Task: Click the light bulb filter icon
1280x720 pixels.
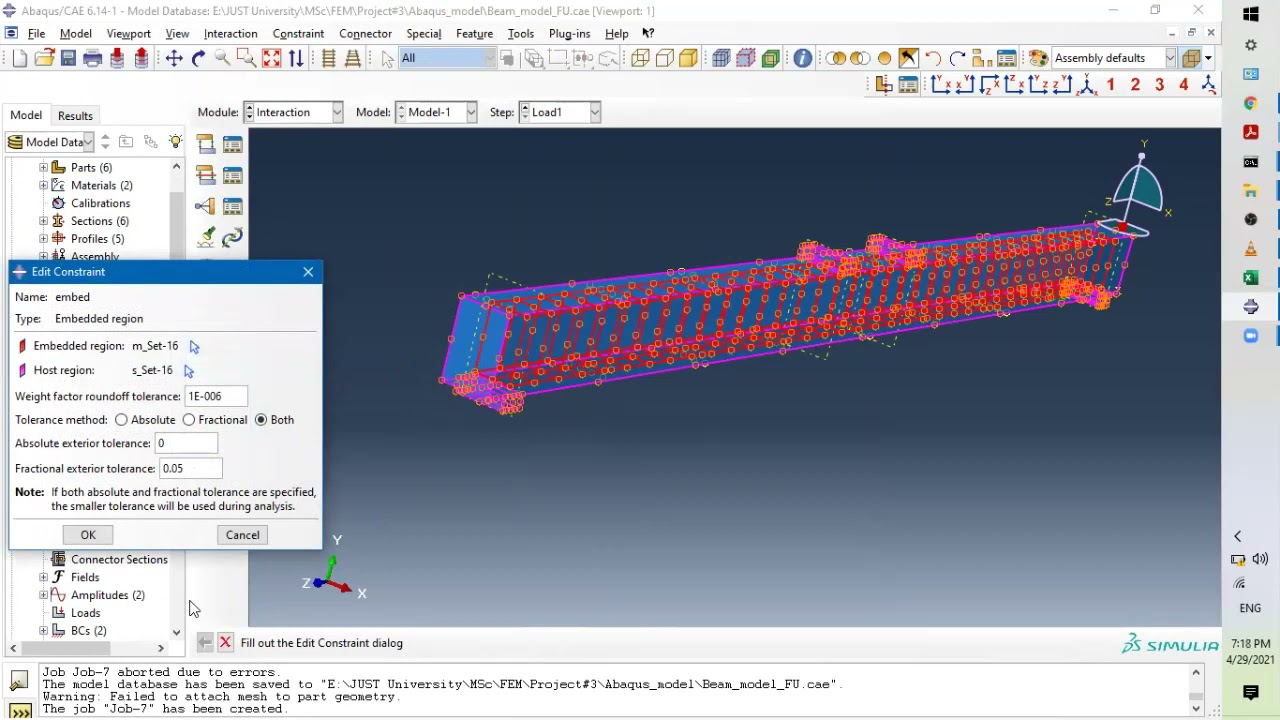Action: [x=175, y=141]
